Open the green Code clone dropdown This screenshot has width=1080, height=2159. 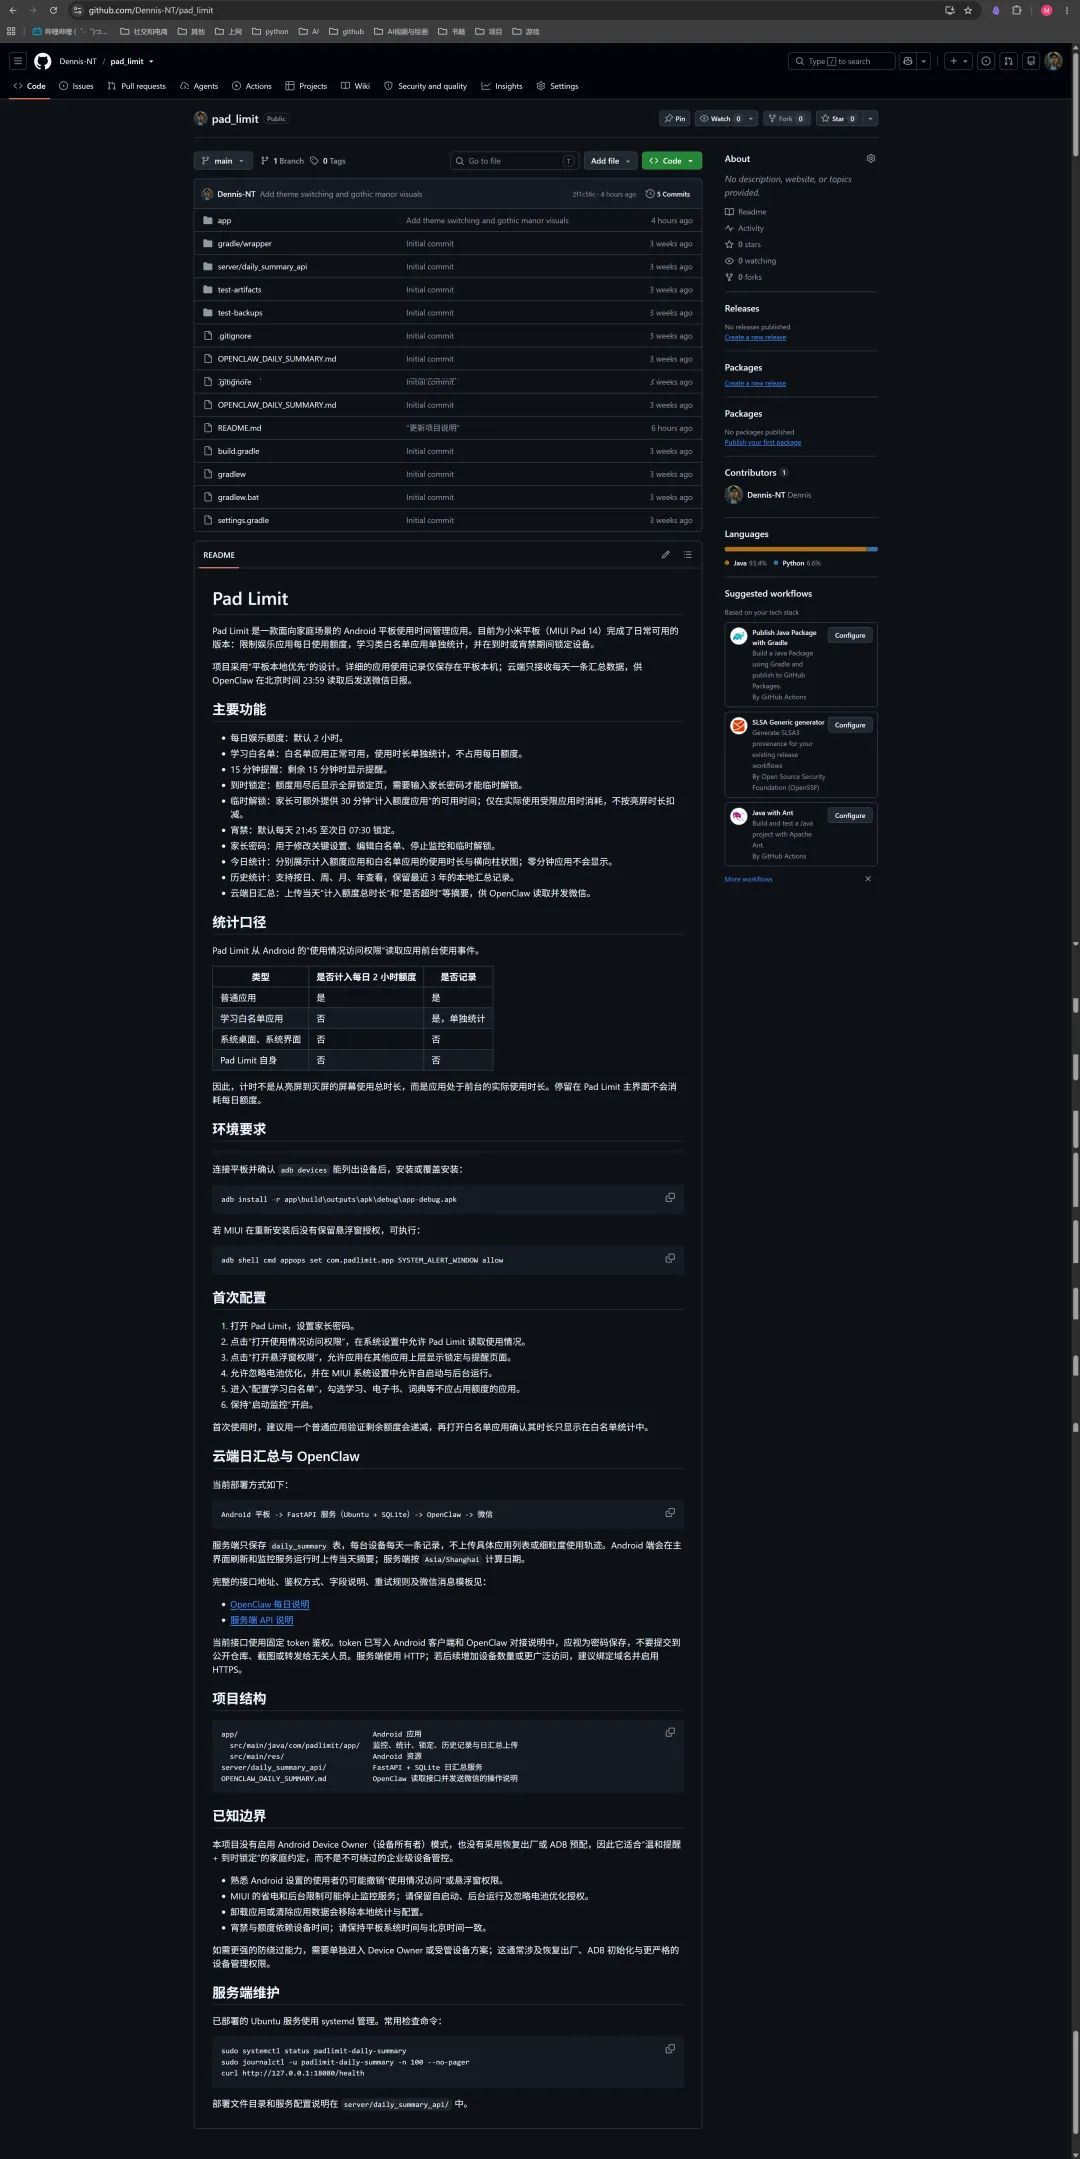tap(672, 161)
